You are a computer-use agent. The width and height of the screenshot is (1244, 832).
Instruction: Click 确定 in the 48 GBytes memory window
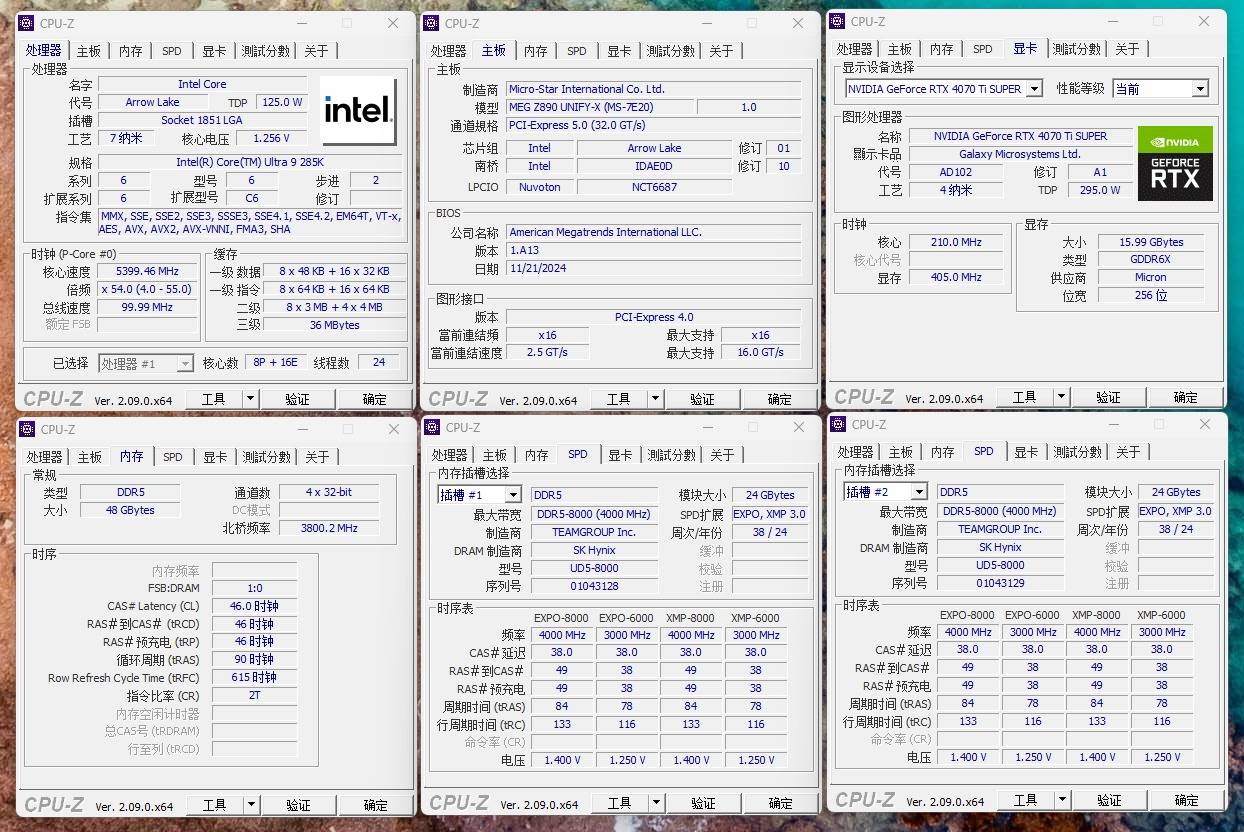(x=375, y=805)
